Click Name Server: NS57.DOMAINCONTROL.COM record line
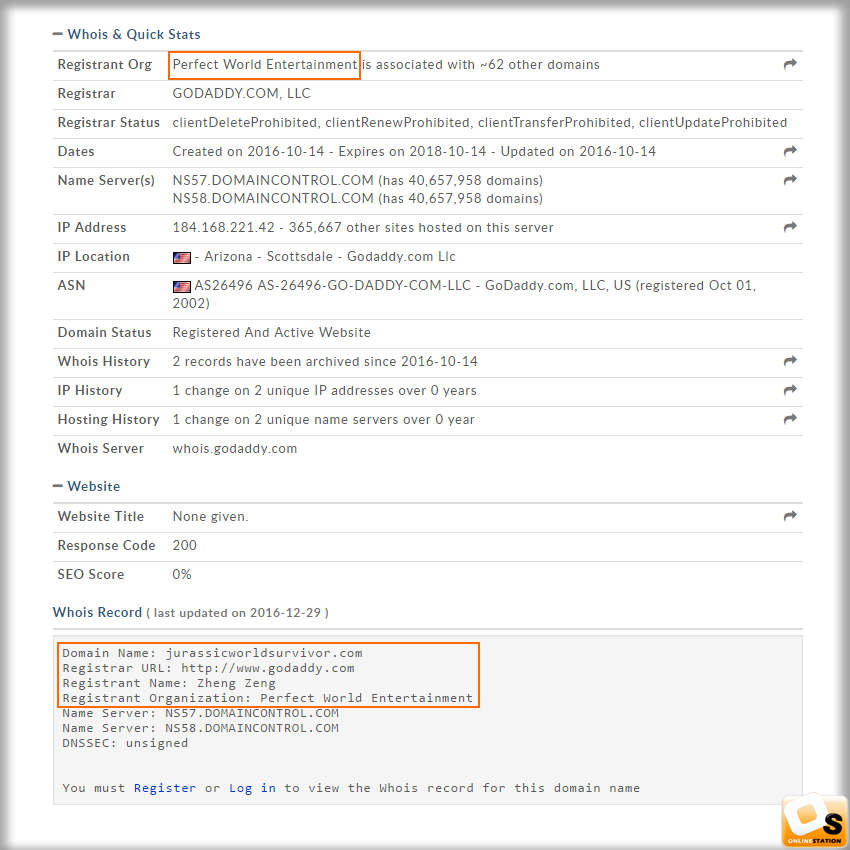The height and width of the screenshot is (850, 850). tap(201, 713)
